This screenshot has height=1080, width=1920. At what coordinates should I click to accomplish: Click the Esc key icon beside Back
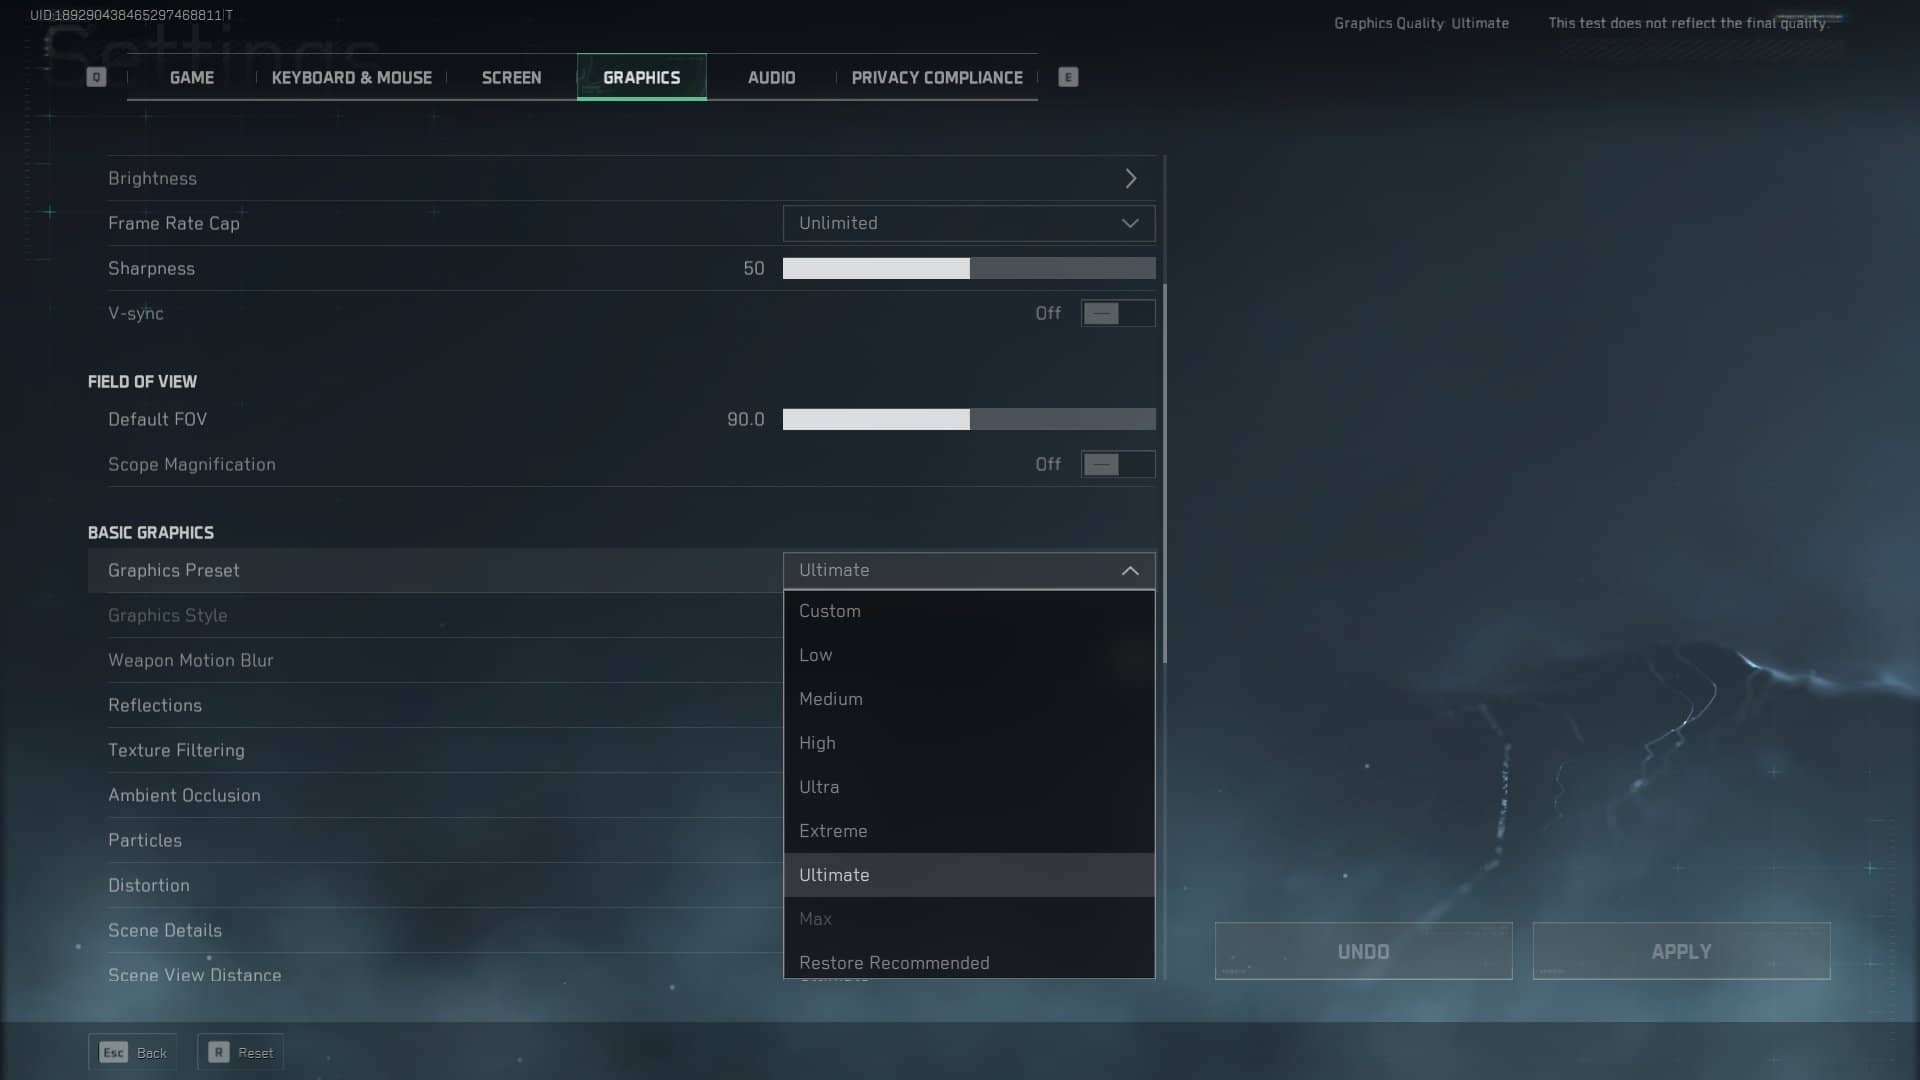click(x=114, y=1052)
